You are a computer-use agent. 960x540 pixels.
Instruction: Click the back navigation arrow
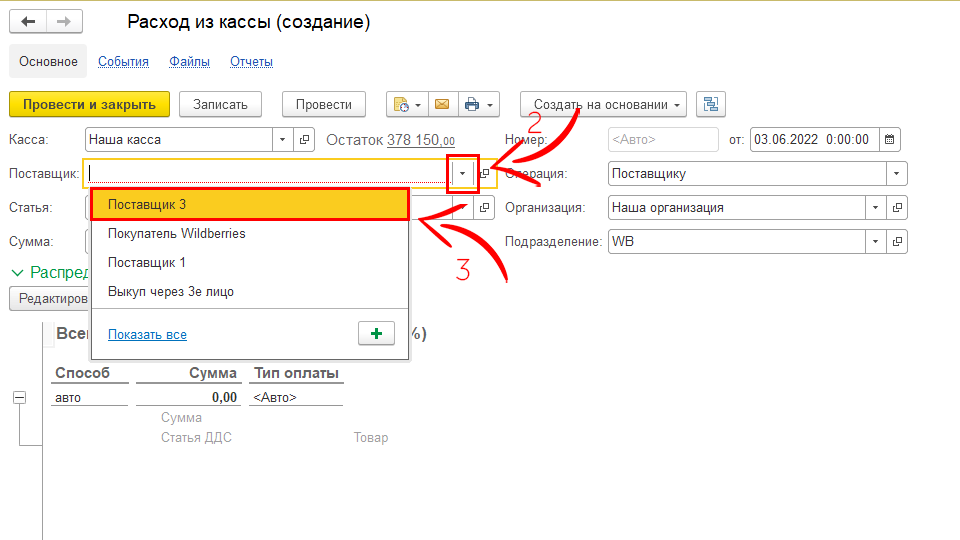coord(28,22)
